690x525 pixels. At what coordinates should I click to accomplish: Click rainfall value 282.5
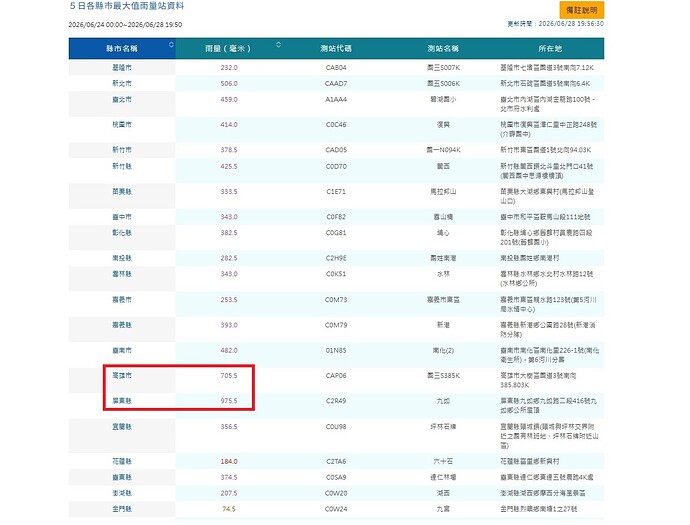pos(229,258)
